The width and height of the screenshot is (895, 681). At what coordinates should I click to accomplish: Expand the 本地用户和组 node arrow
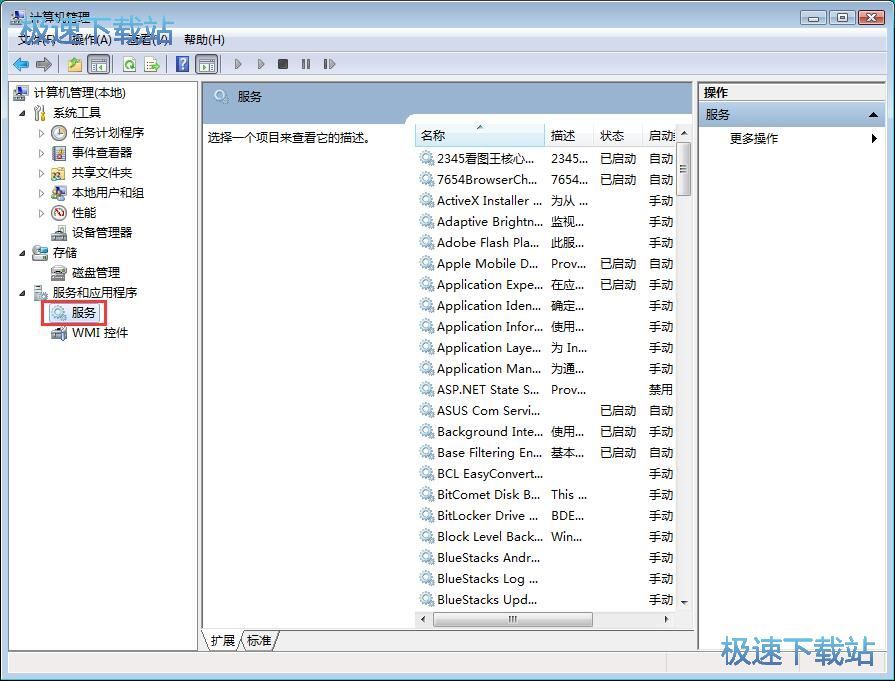point(41,193)
